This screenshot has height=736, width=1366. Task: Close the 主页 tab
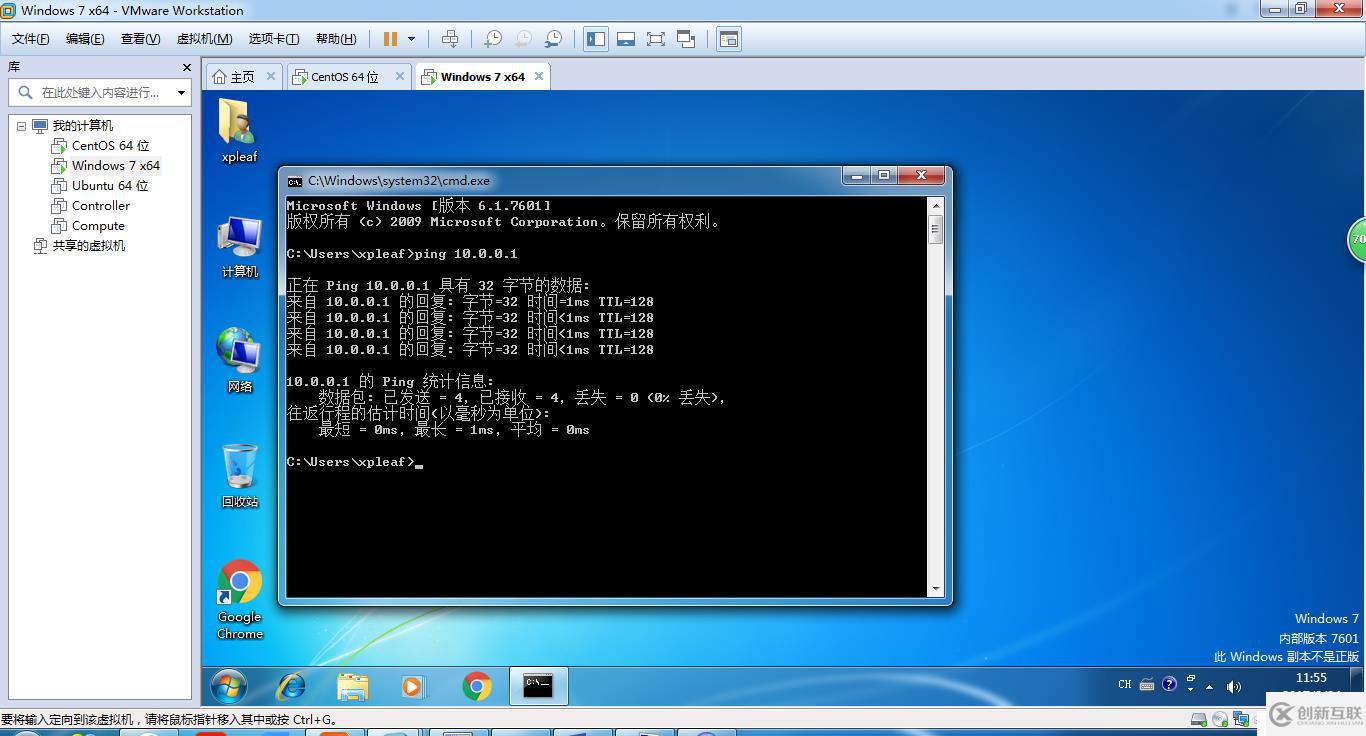click(271, 76)
